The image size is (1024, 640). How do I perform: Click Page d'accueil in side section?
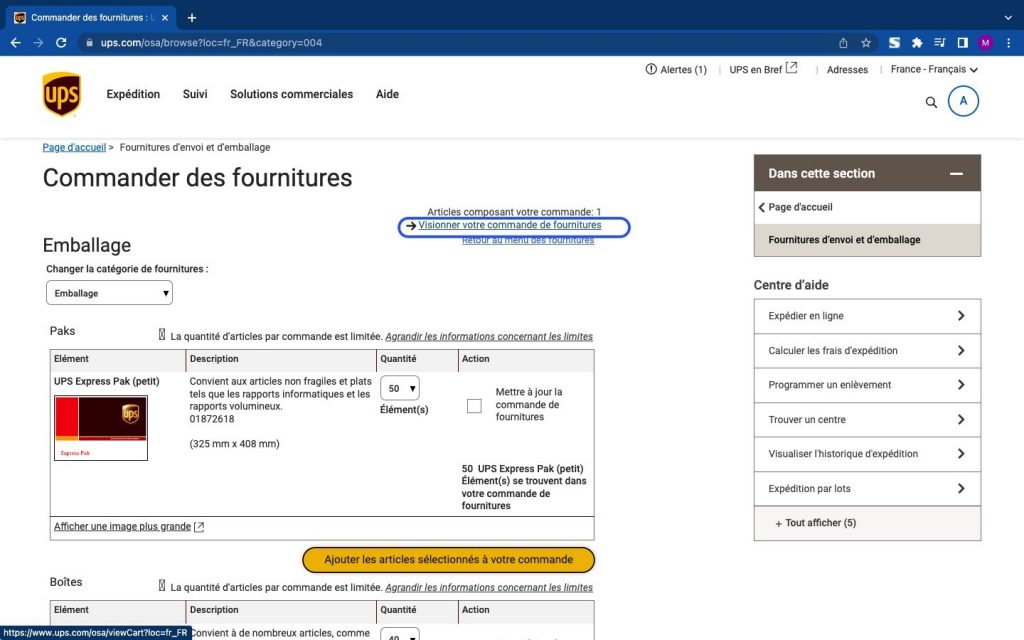800,207
